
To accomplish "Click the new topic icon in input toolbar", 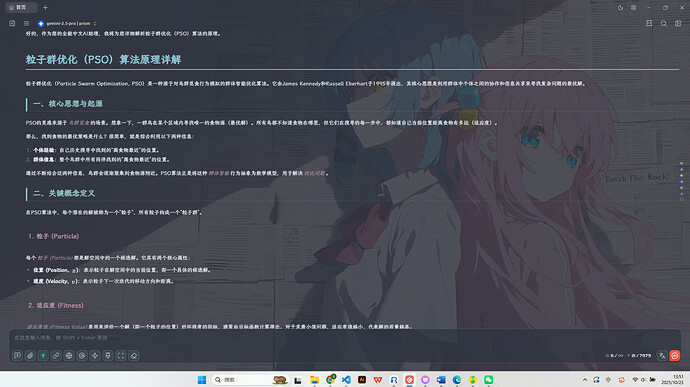I will pyautogui.click(x=17, y=355).
